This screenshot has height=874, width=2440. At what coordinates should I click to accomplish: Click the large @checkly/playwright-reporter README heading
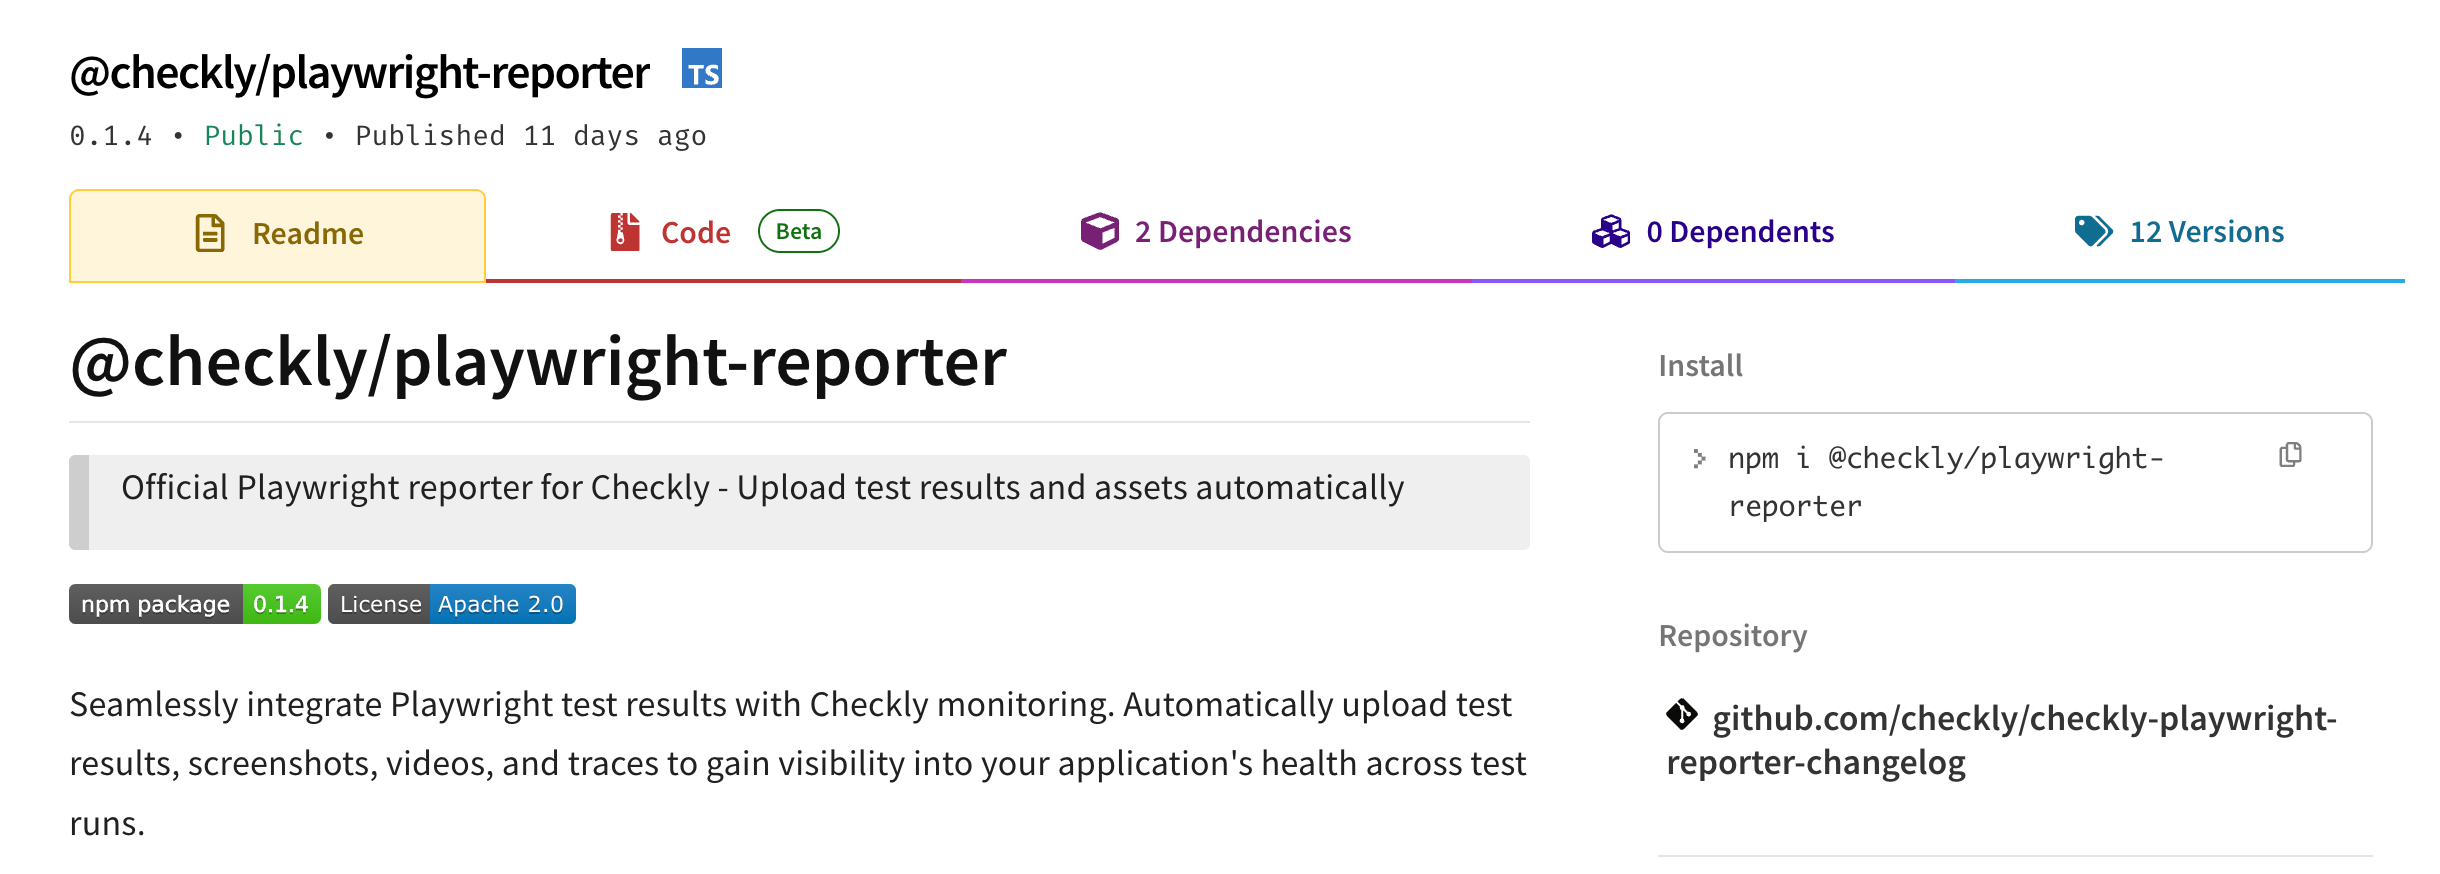coord(538,362)
